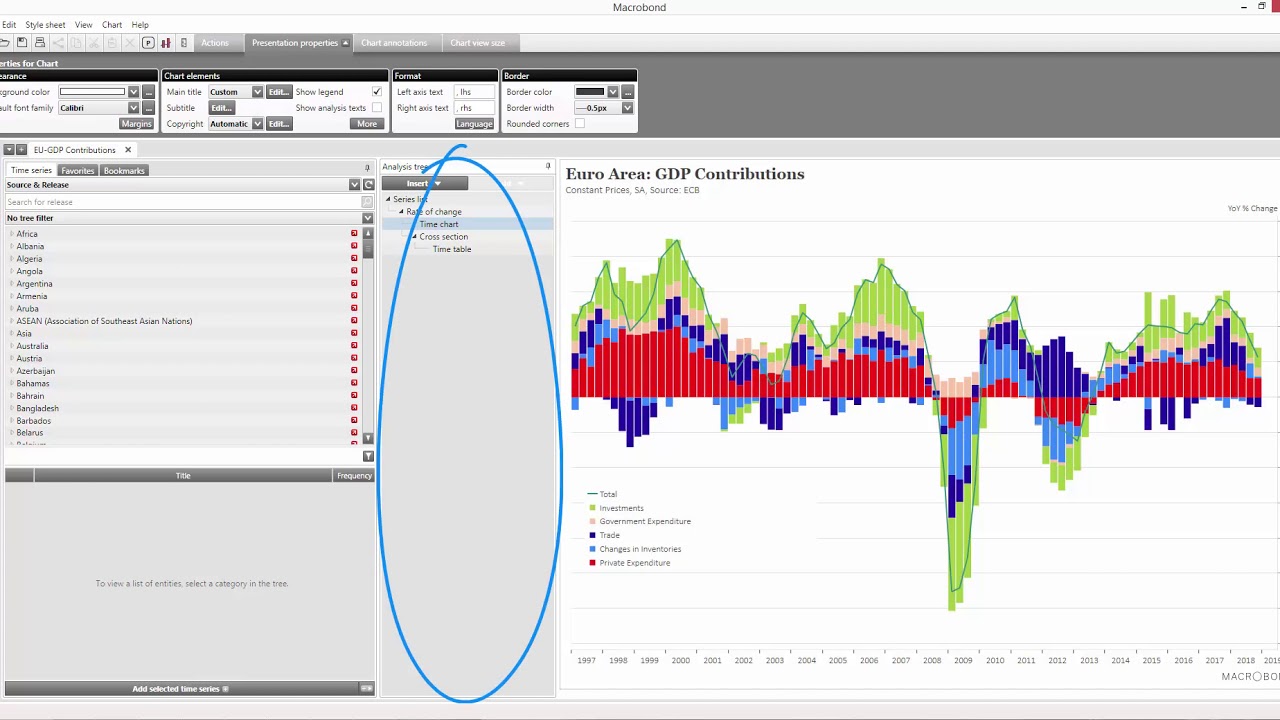Click the More button in Chart elements
Viewport: 1280px width, 720px height.
pos(367,124)
